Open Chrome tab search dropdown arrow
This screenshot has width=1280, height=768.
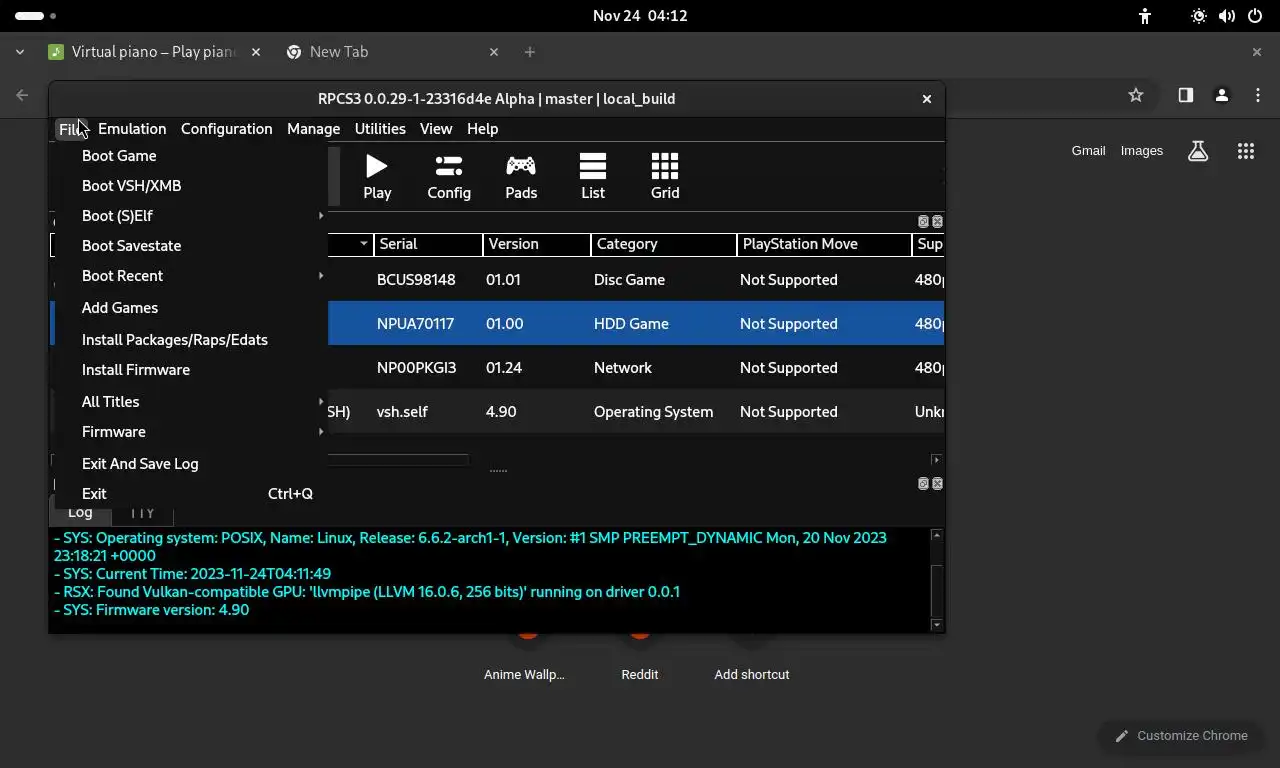[20, 52]
